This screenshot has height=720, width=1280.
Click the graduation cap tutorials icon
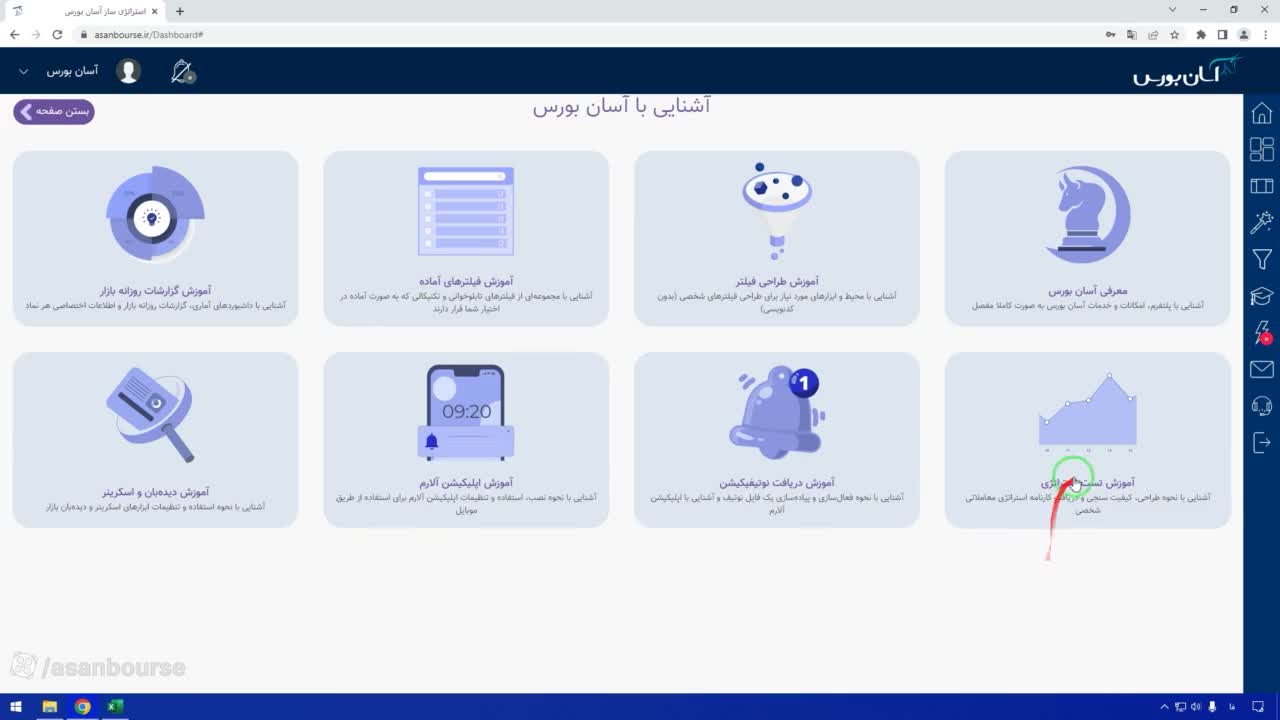coord(1262,296)
